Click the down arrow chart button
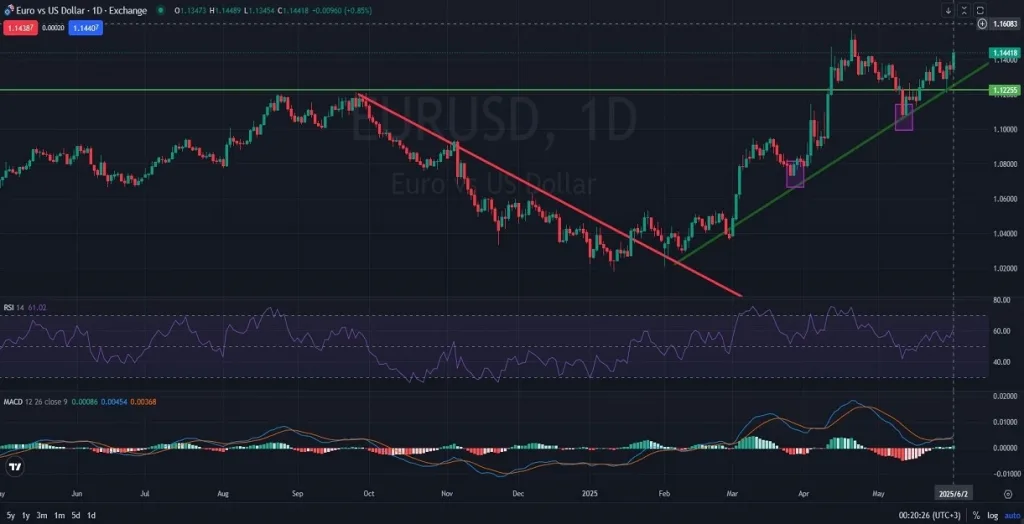Viewport: 1024px width, 524px height. [948, 10]
